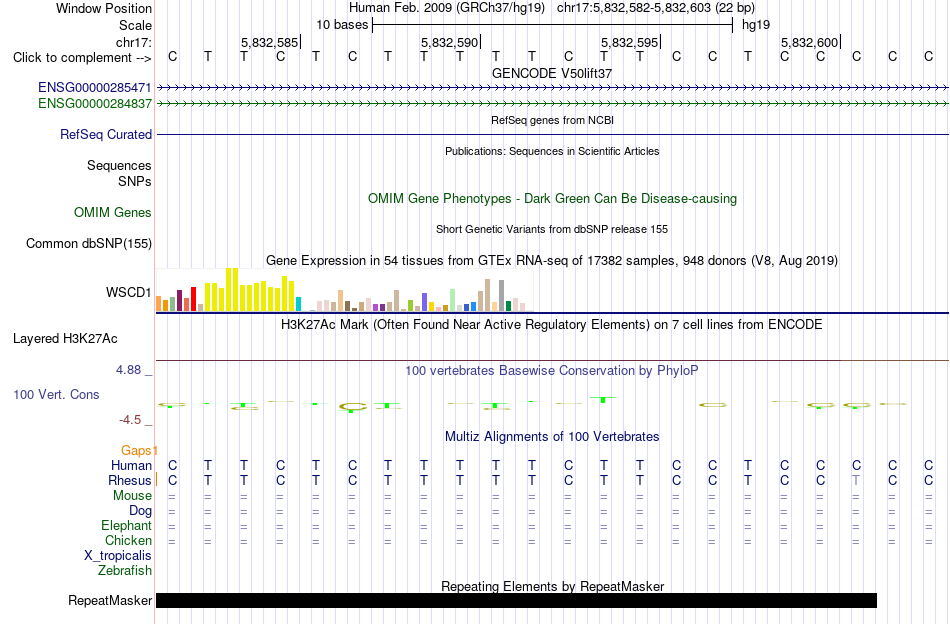
Task: Click the SNPs subtrack label
Action: click(135, 181)
